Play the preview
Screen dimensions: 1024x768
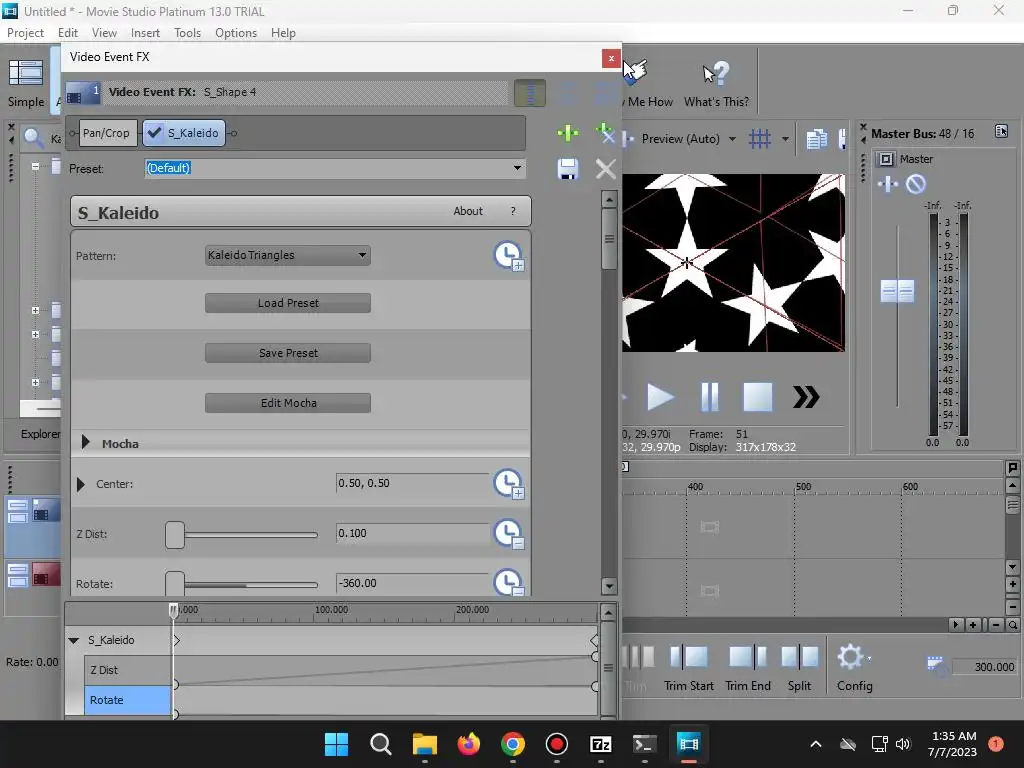660,397
